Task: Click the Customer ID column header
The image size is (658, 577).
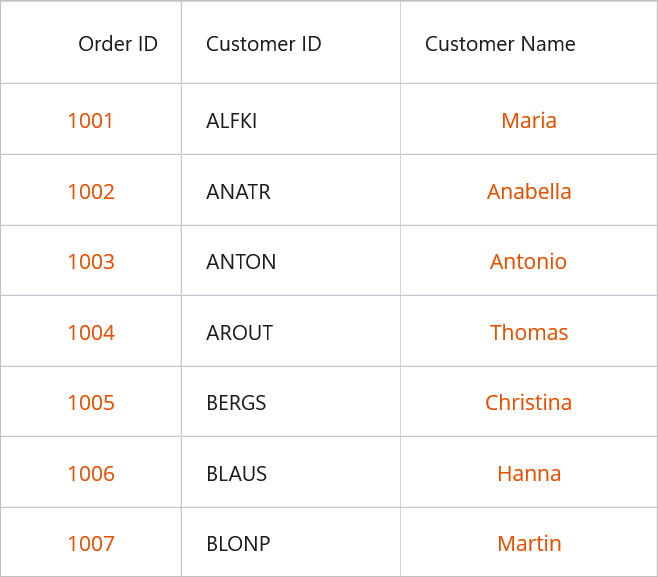Action: pyautogui.click(x=264, y=44)
